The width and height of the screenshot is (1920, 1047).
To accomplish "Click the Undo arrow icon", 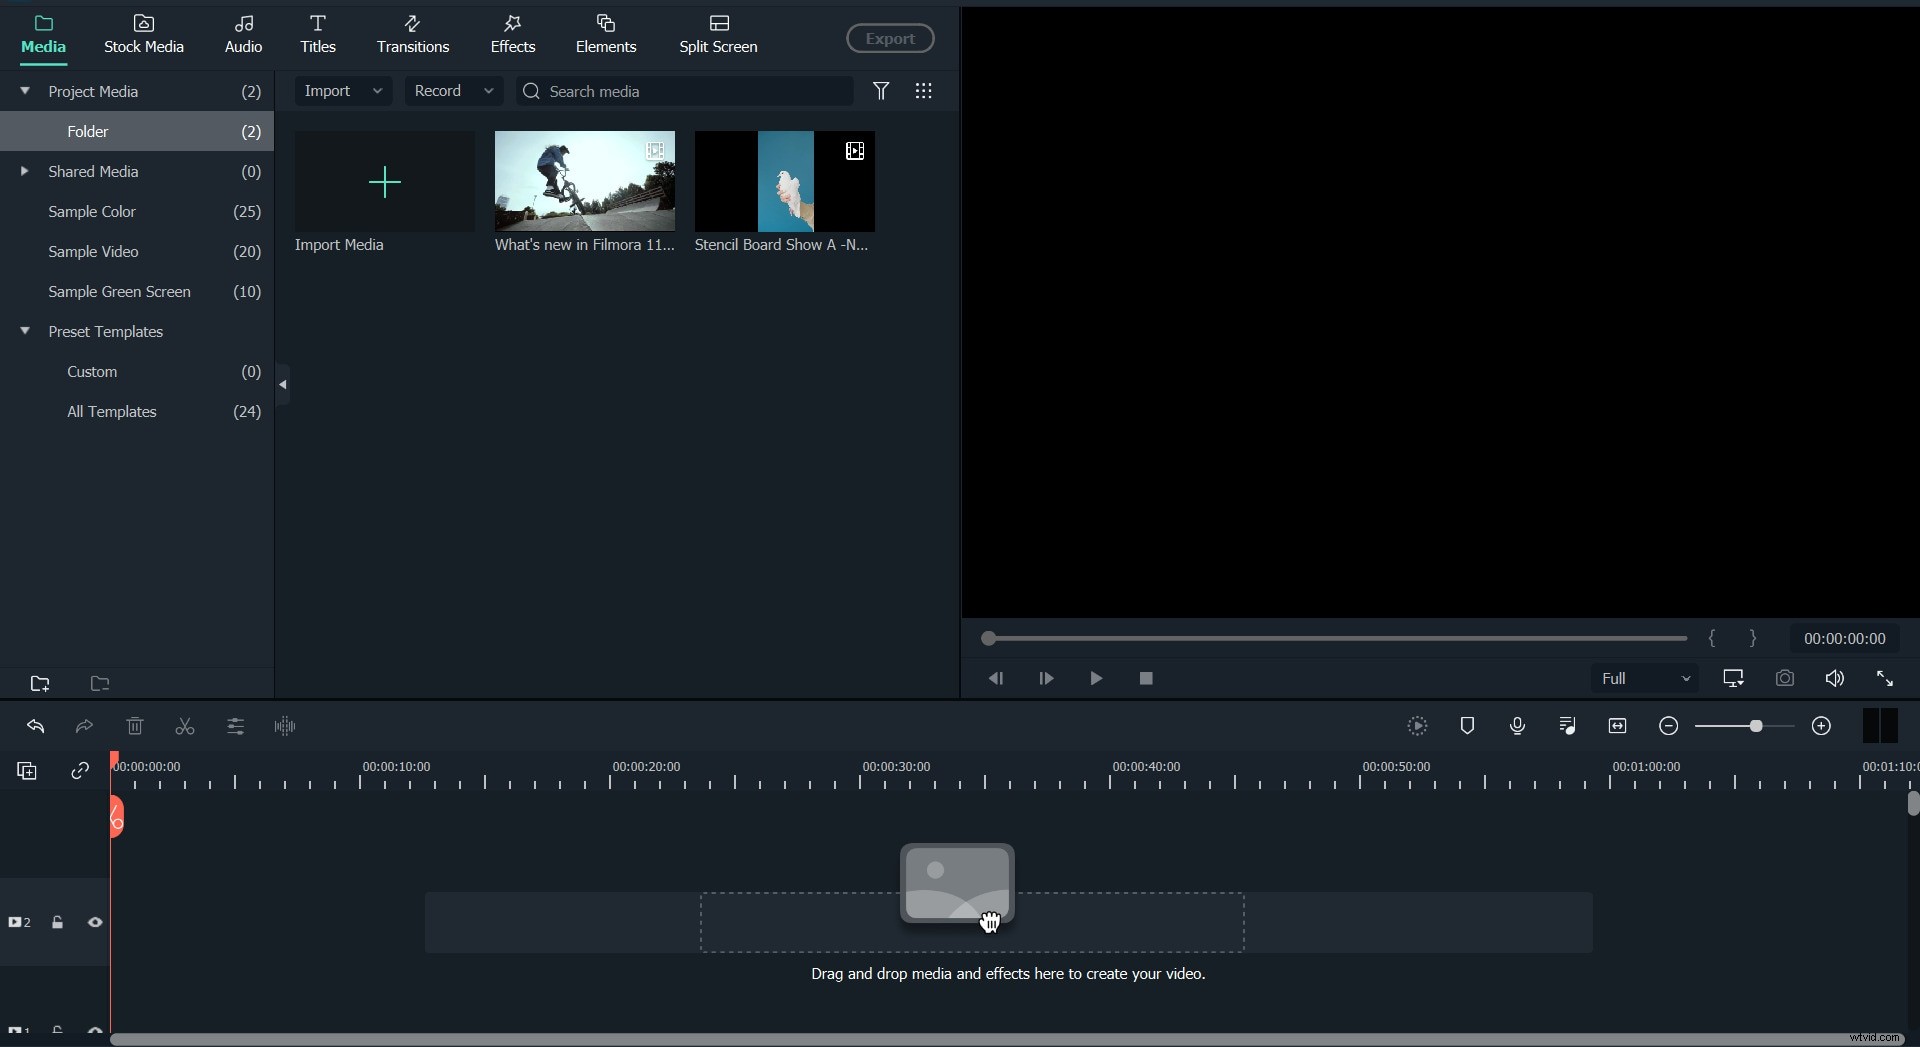I will point(36,726).
